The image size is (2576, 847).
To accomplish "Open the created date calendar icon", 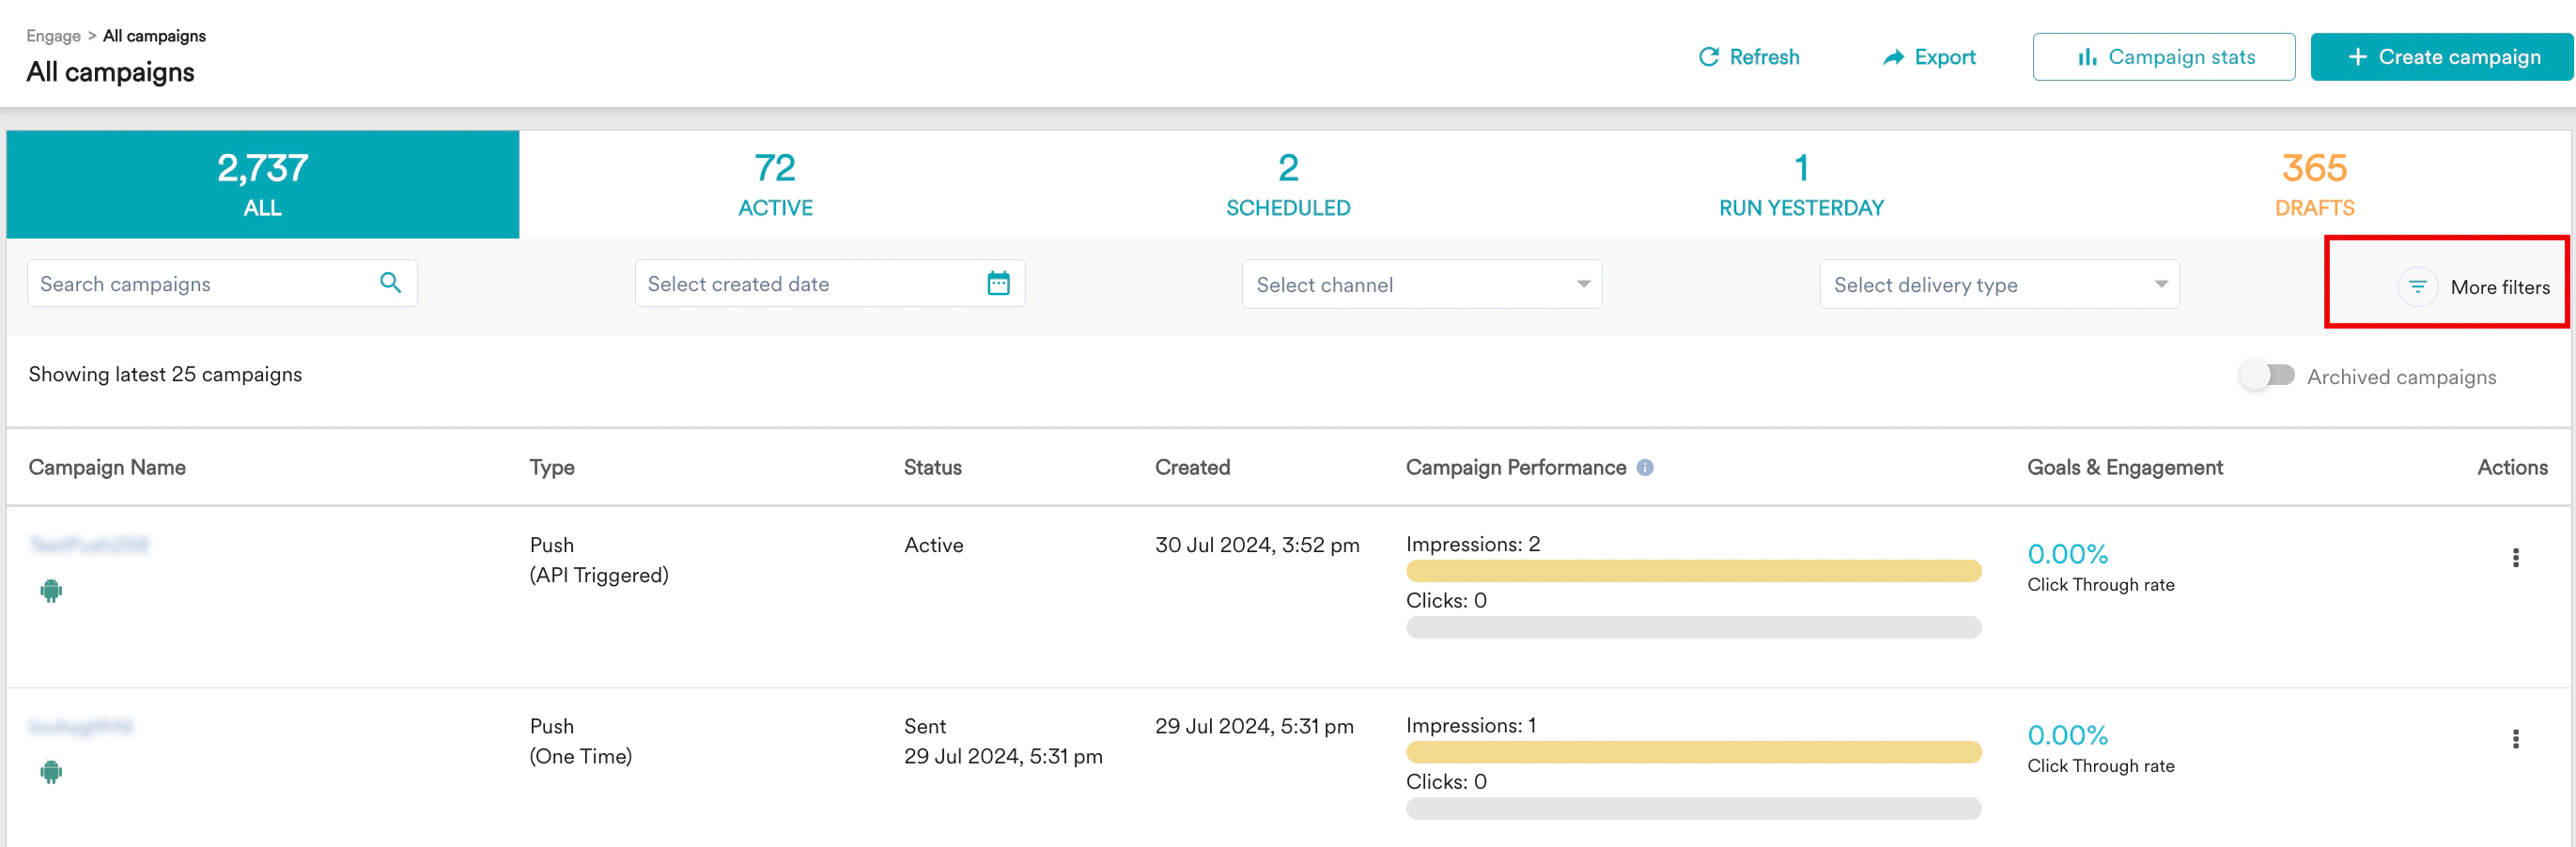I will click(x=998, y=283).
